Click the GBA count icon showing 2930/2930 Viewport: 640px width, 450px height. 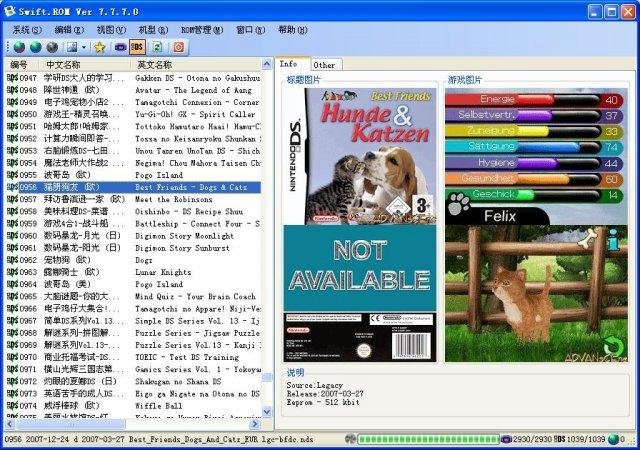(x=506, y=439)
